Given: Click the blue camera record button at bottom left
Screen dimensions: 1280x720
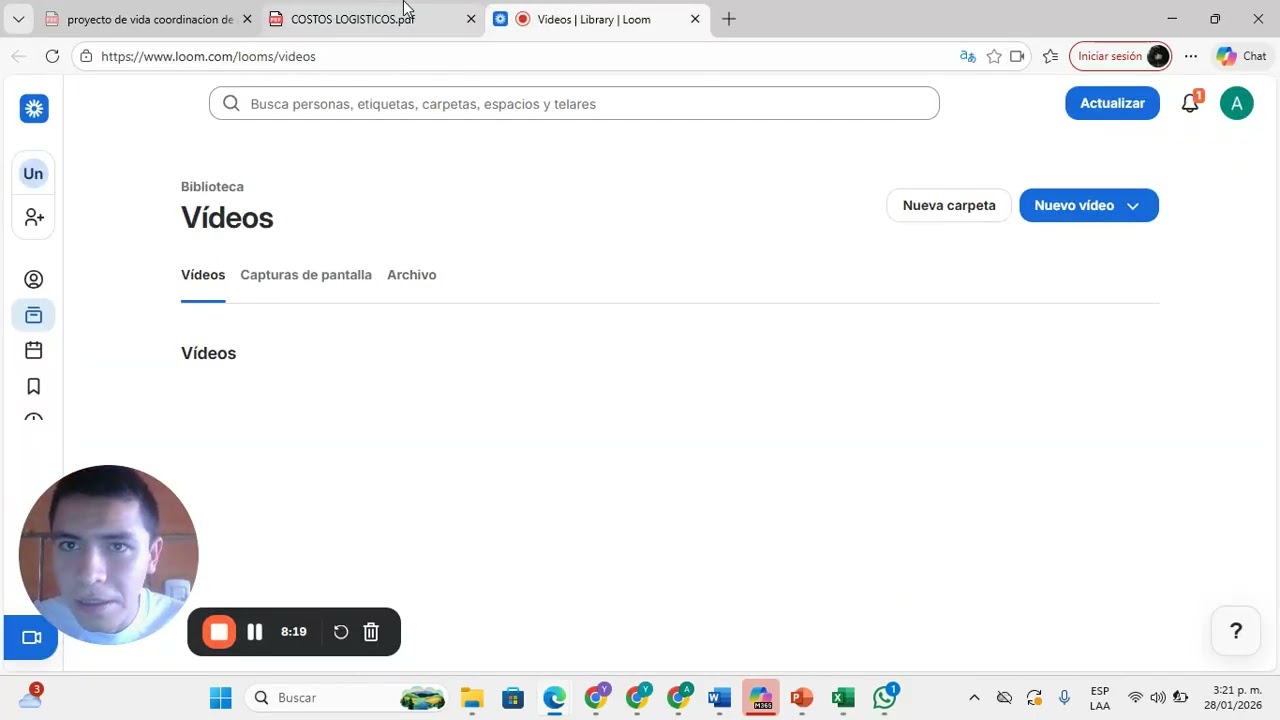Looking at the screenshot, I should pyautogui.click(x=31, y=638).
